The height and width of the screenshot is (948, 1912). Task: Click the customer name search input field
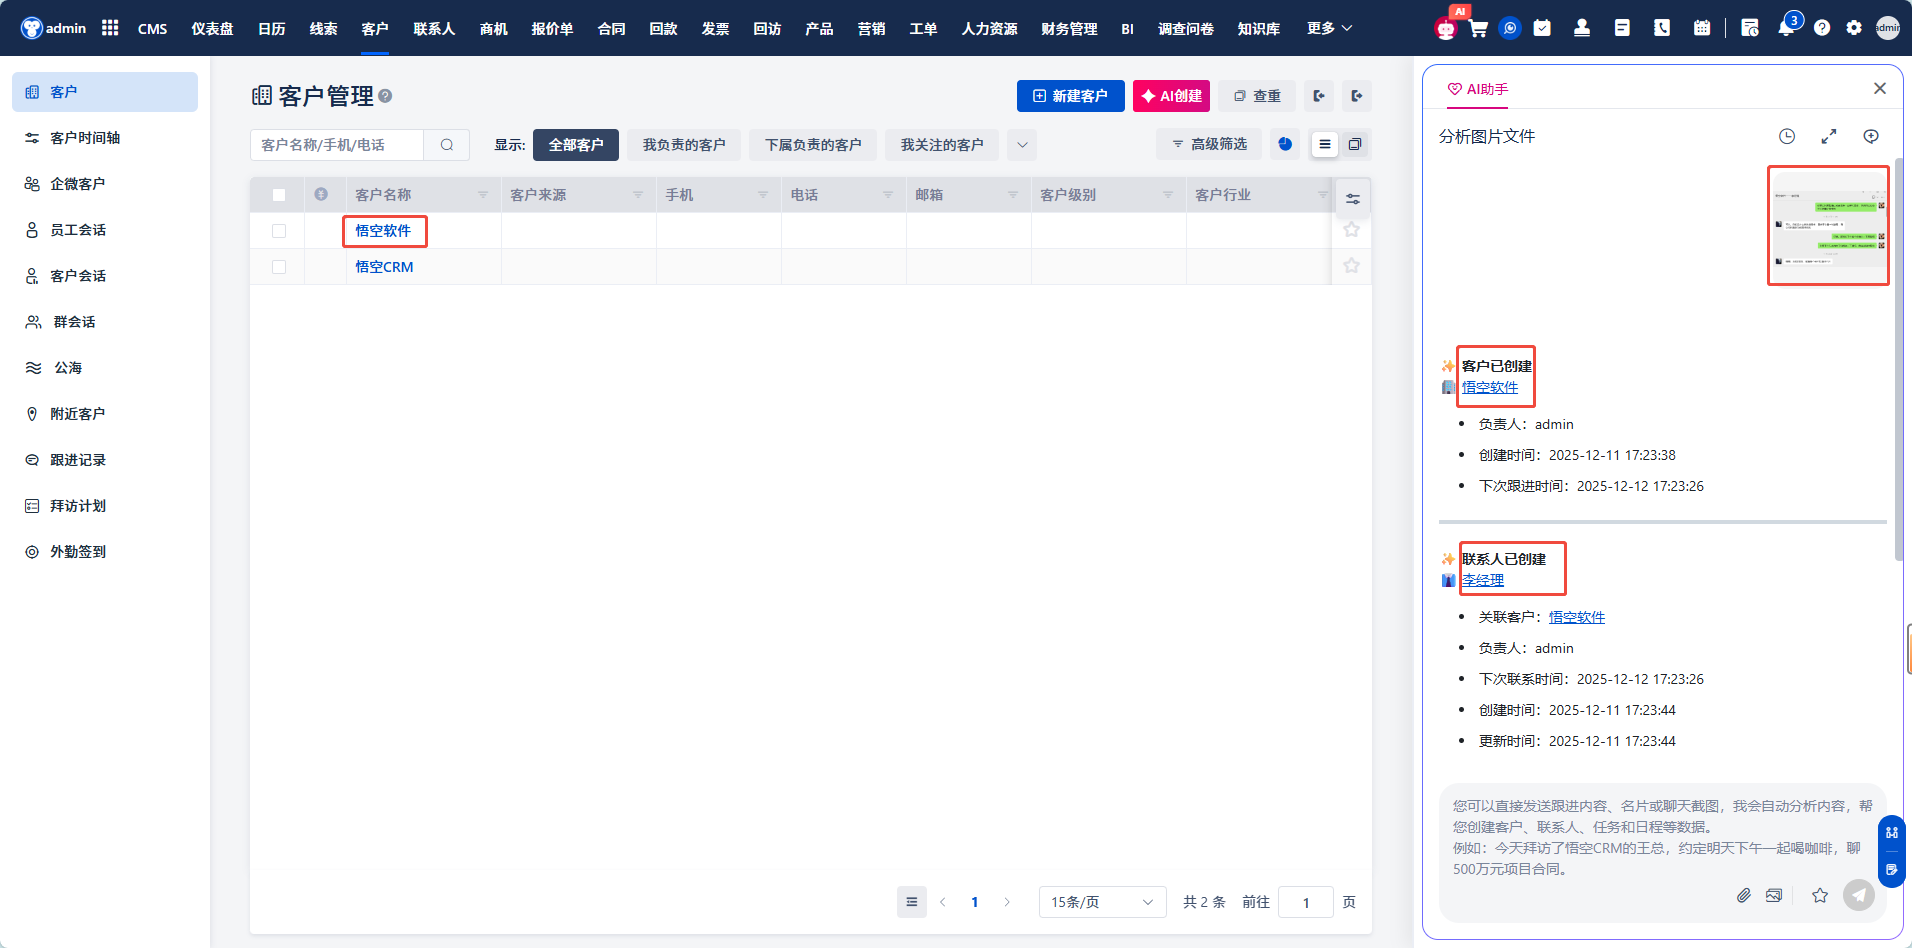(x=337, y=145)
